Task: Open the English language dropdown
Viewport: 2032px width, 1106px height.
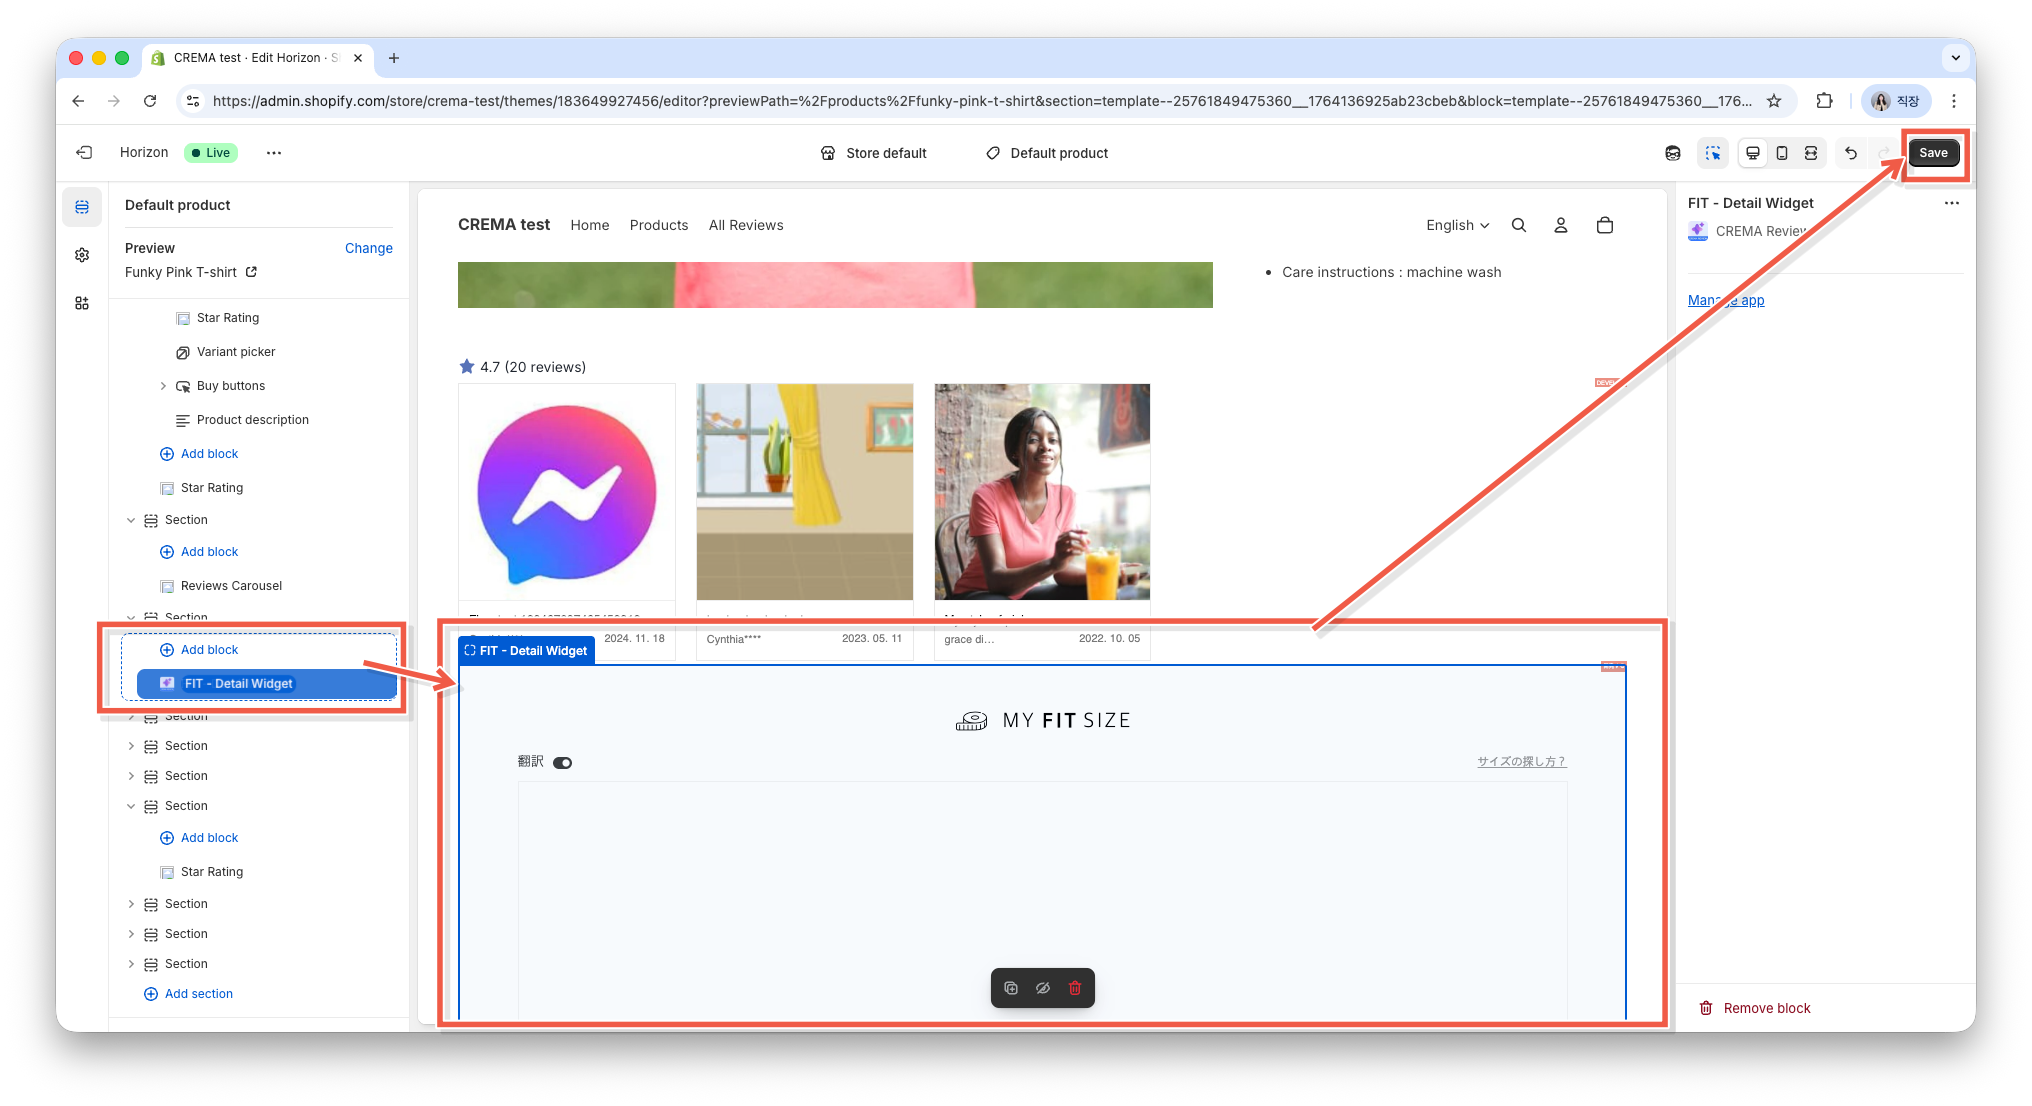Action: [1457, 225]
